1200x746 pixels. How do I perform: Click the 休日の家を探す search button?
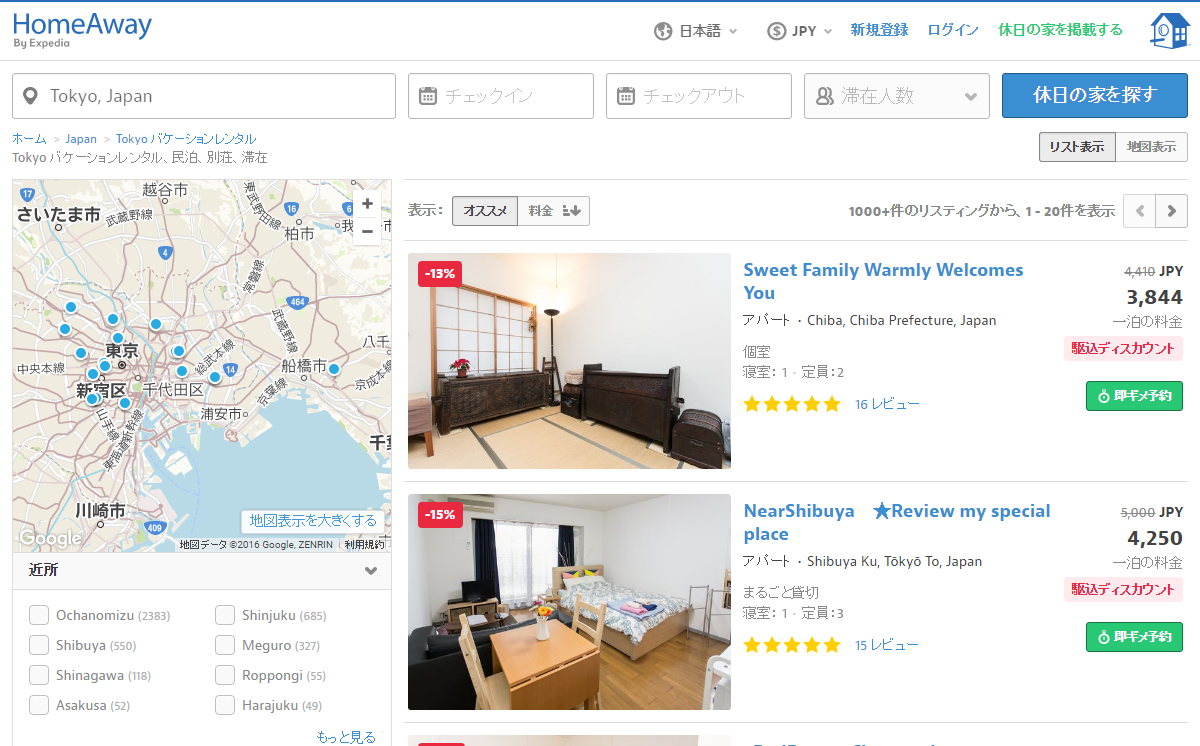click(1095, 96)
